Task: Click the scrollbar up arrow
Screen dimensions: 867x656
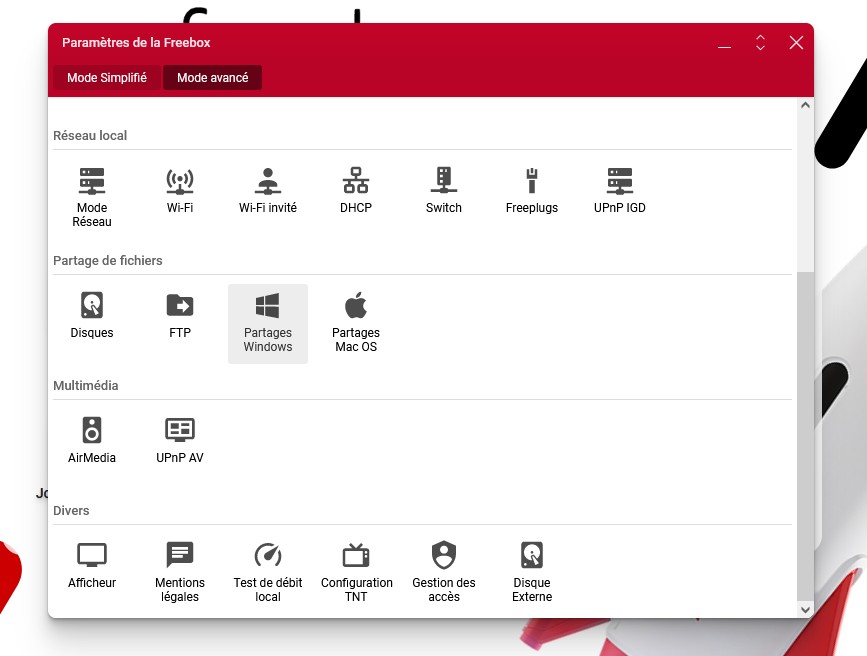Action: pos(804,106)
